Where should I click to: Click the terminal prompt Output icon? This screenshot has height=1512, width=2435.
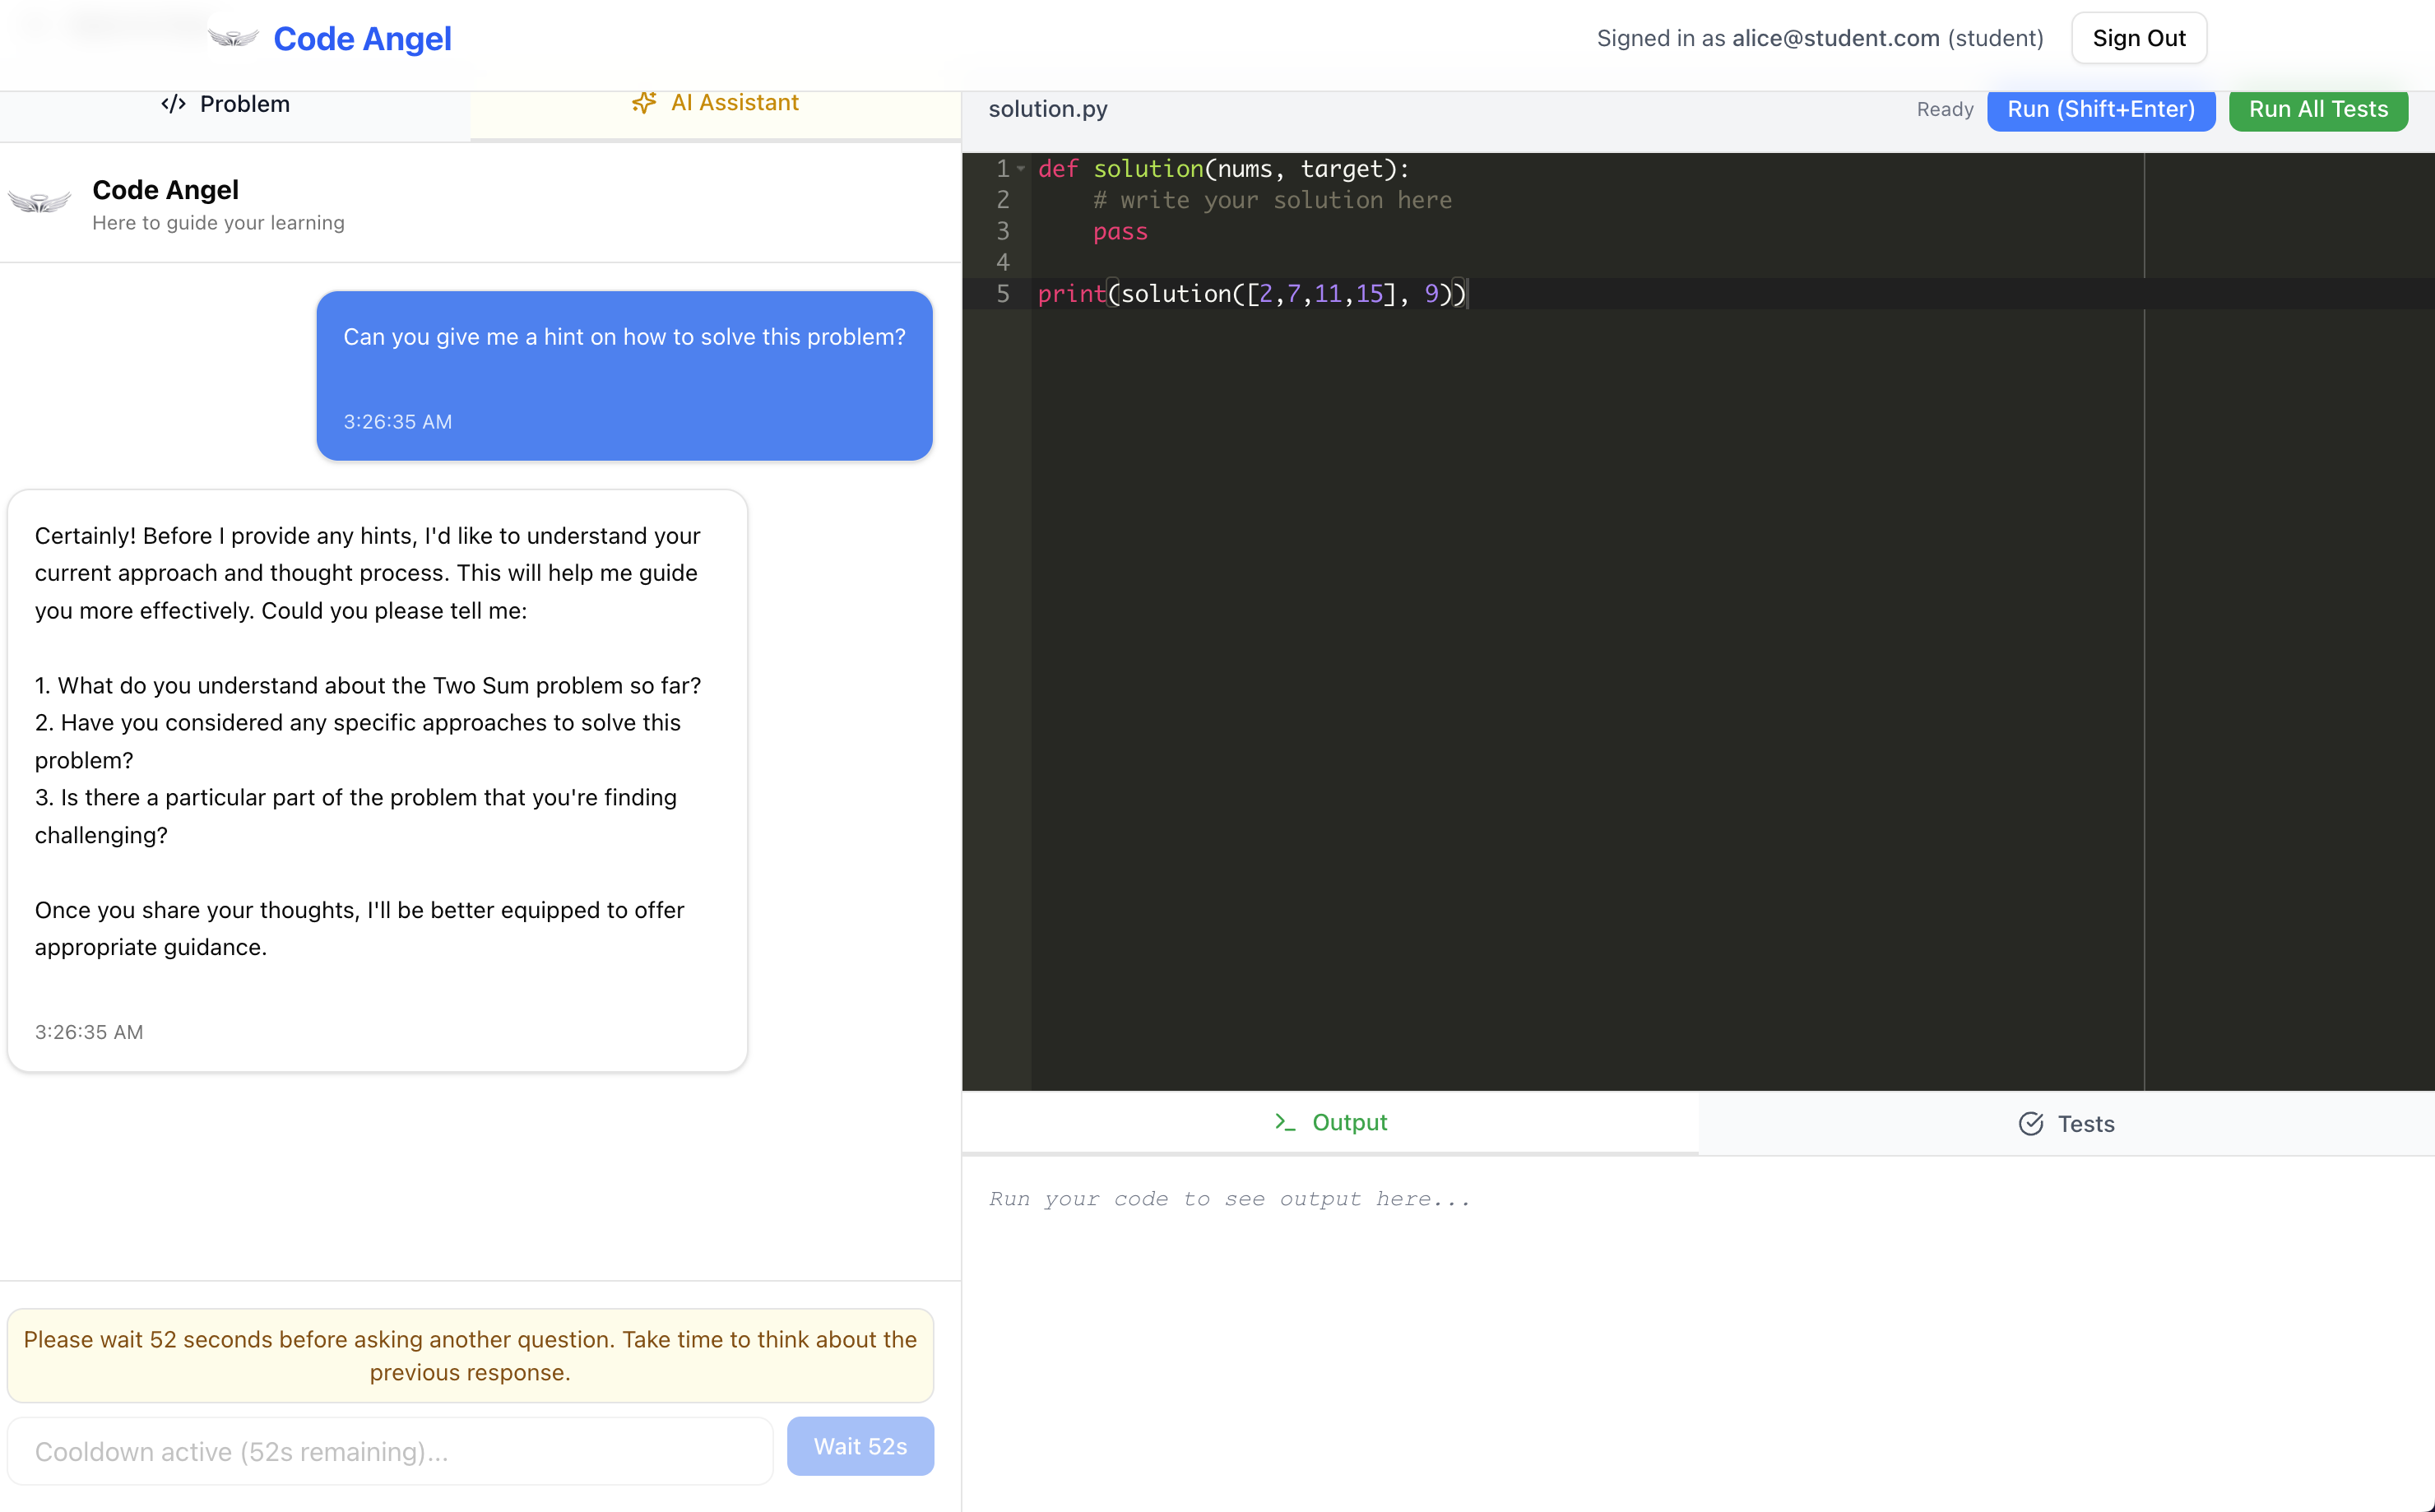1285,1122
